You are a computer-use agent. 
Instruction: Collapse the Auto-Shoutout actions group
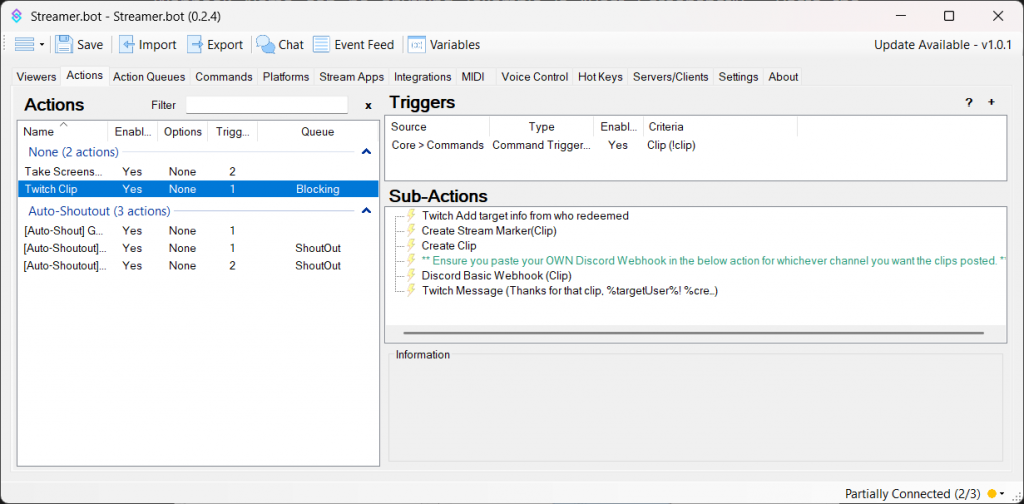coord(366,211)
